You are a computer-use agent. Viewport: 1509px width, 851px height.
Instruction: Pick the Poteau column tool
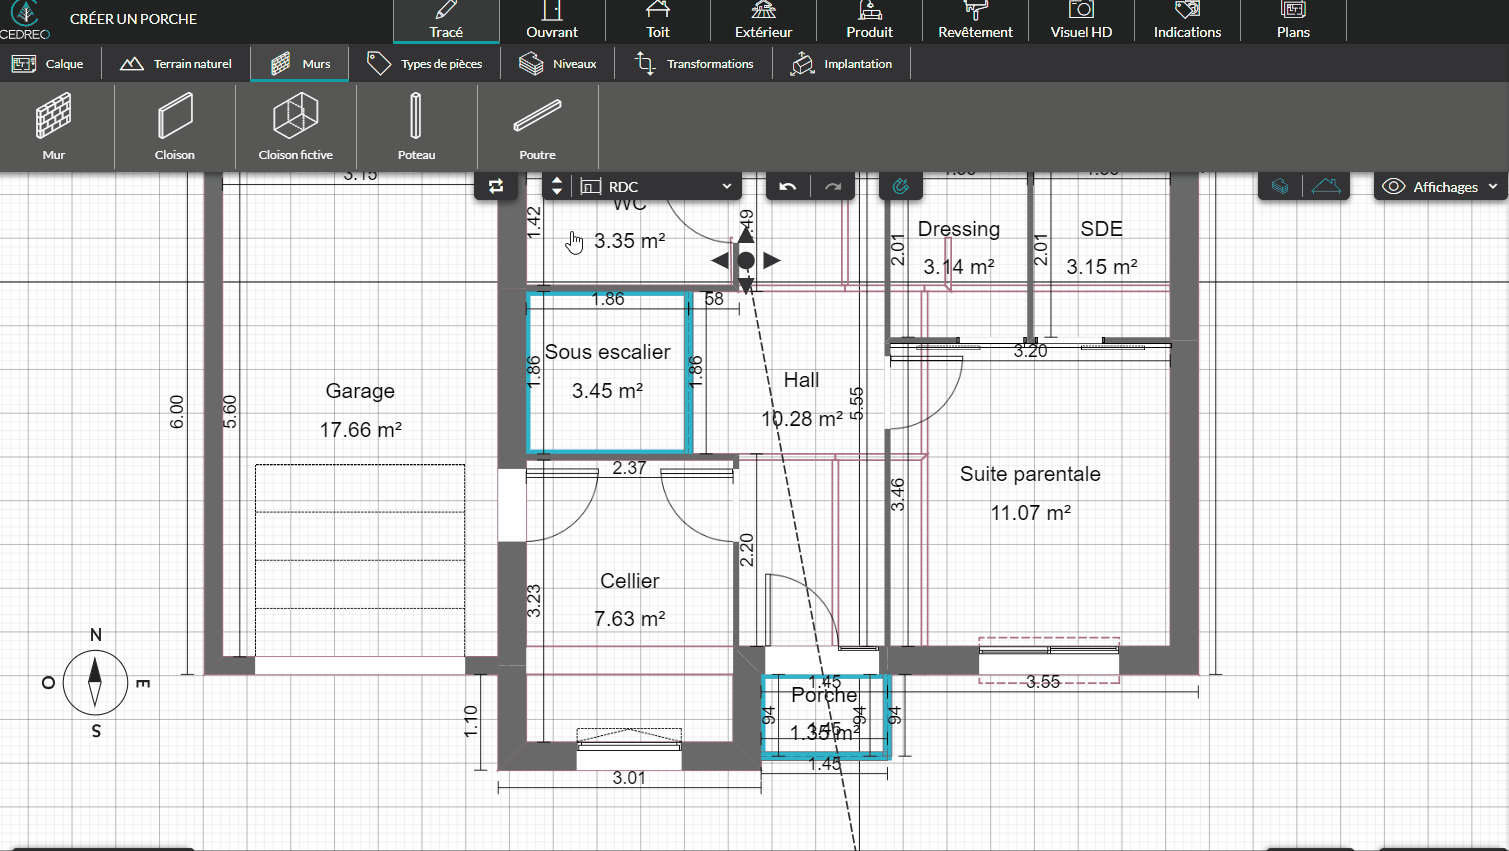[416, 127]
